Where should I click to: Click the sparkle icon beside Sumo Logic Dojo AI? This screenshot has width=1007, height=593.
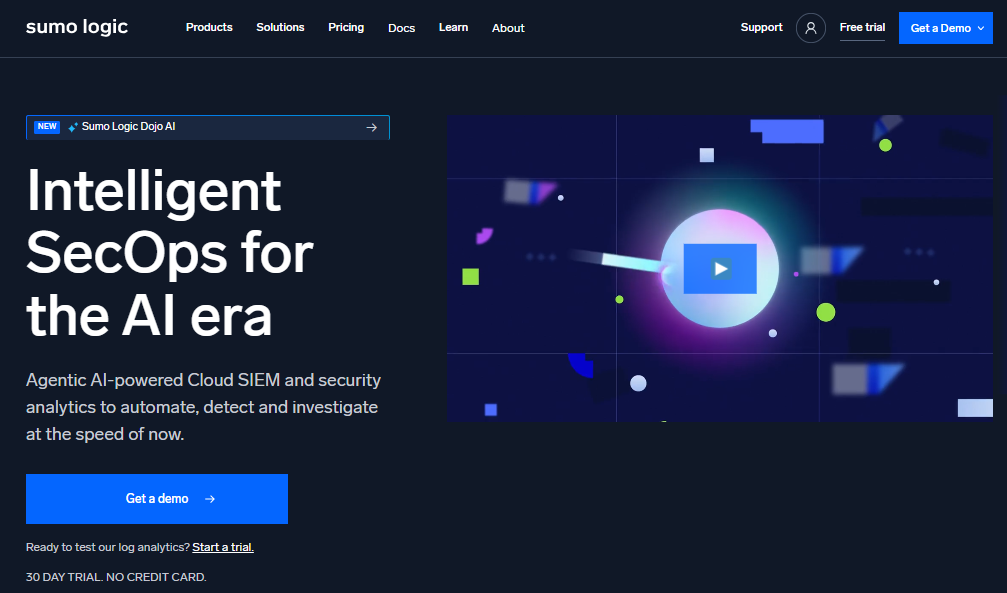(x=73, y=127)
